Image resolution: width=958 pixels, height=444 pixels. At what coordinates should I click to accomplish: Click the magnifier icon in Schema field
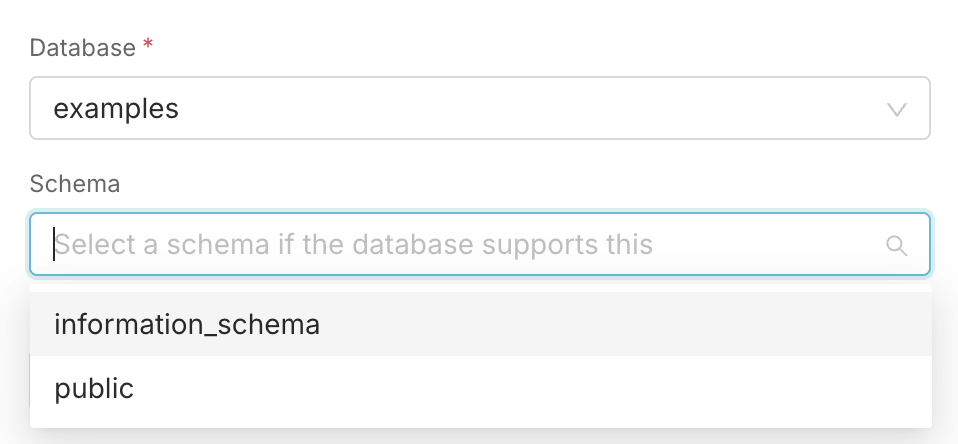tap(896, 246)
